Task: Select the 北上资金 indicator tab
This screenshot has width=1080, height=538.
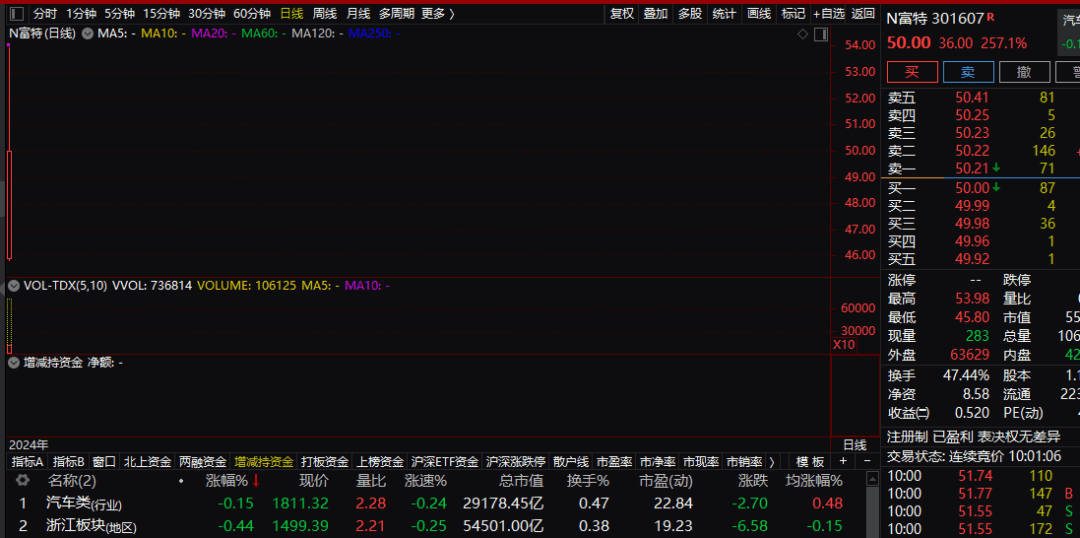Action: click(x=148, y=462)
